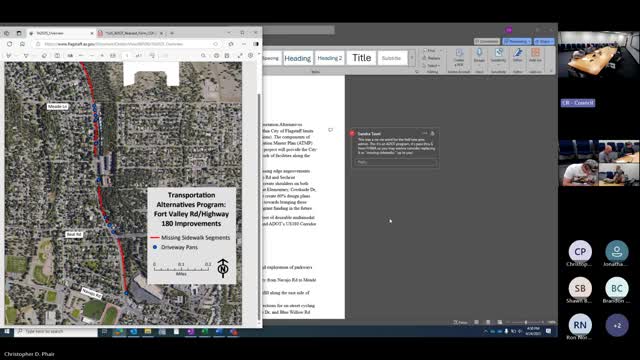Select the PDF erase tool
Screen dimensions: 640x360
(x=44, y=56)
